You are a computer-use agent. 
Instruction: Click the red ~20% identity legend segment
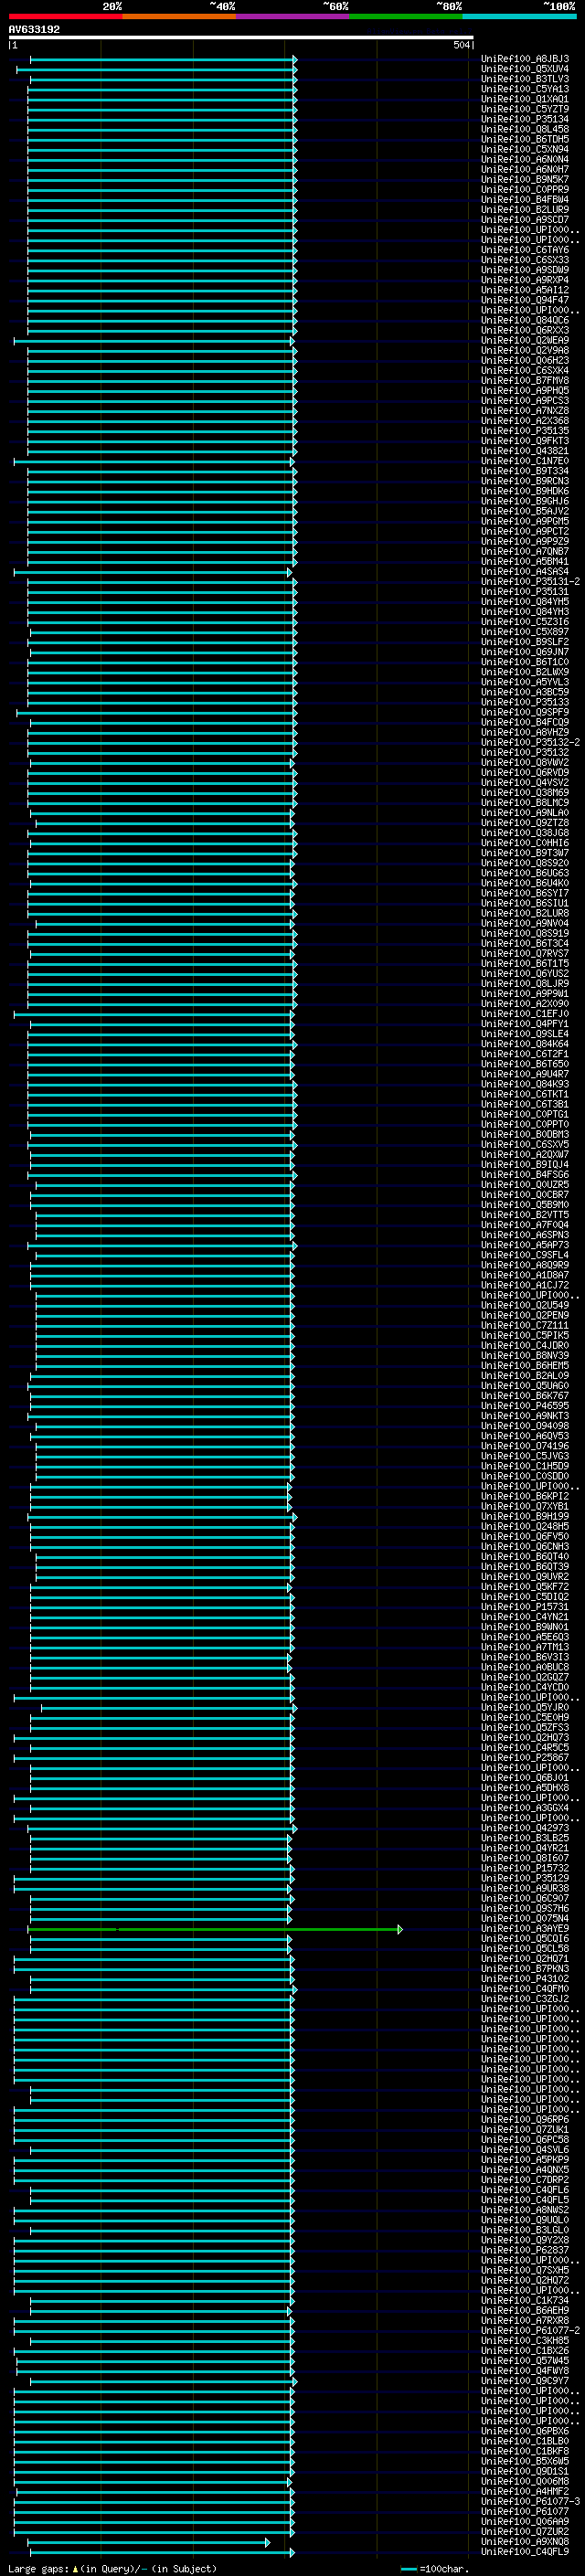[x=65, y=16]
